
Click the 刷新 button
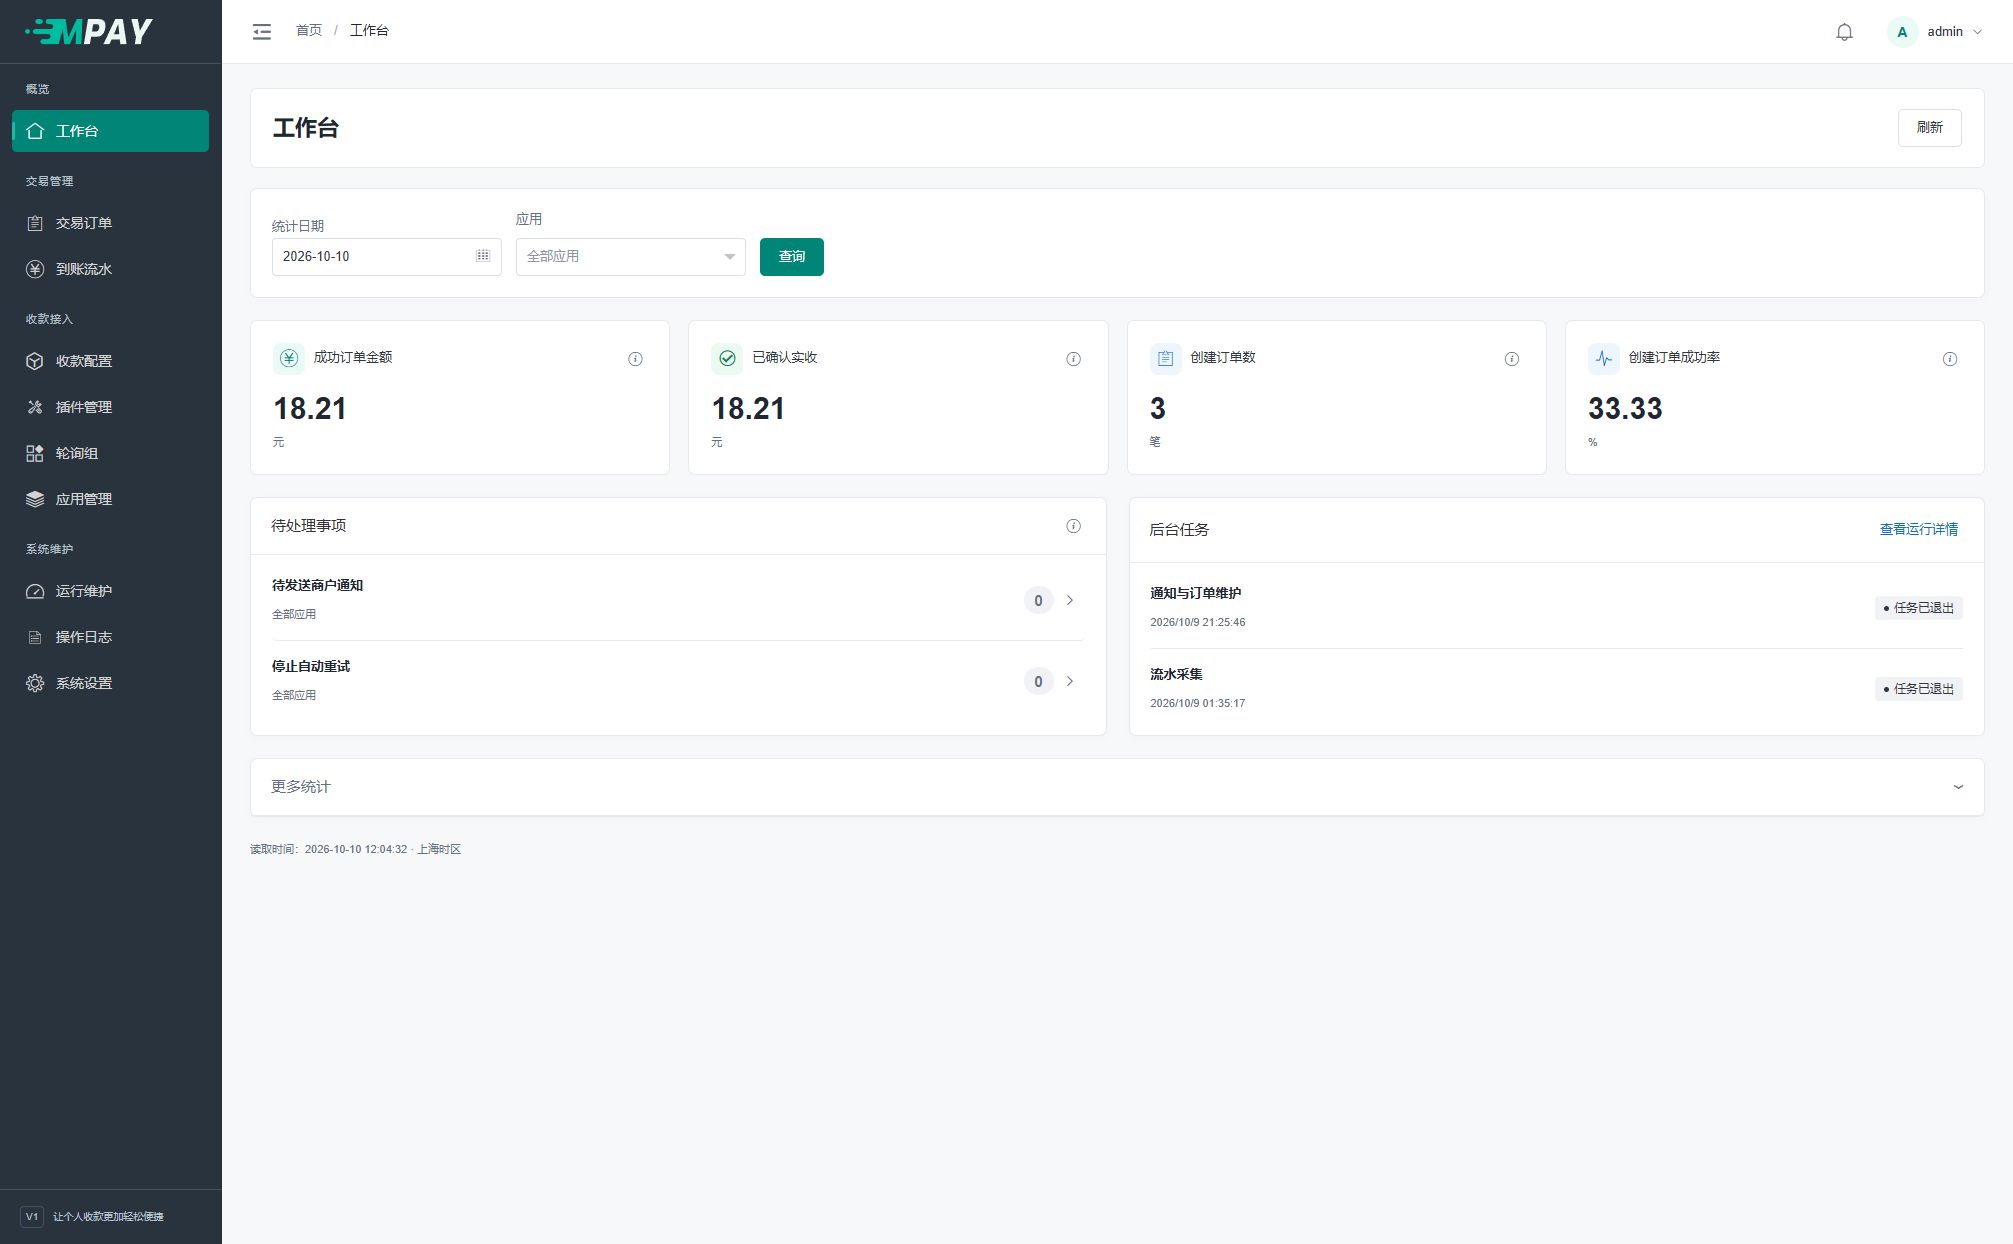pos(1929,128)
